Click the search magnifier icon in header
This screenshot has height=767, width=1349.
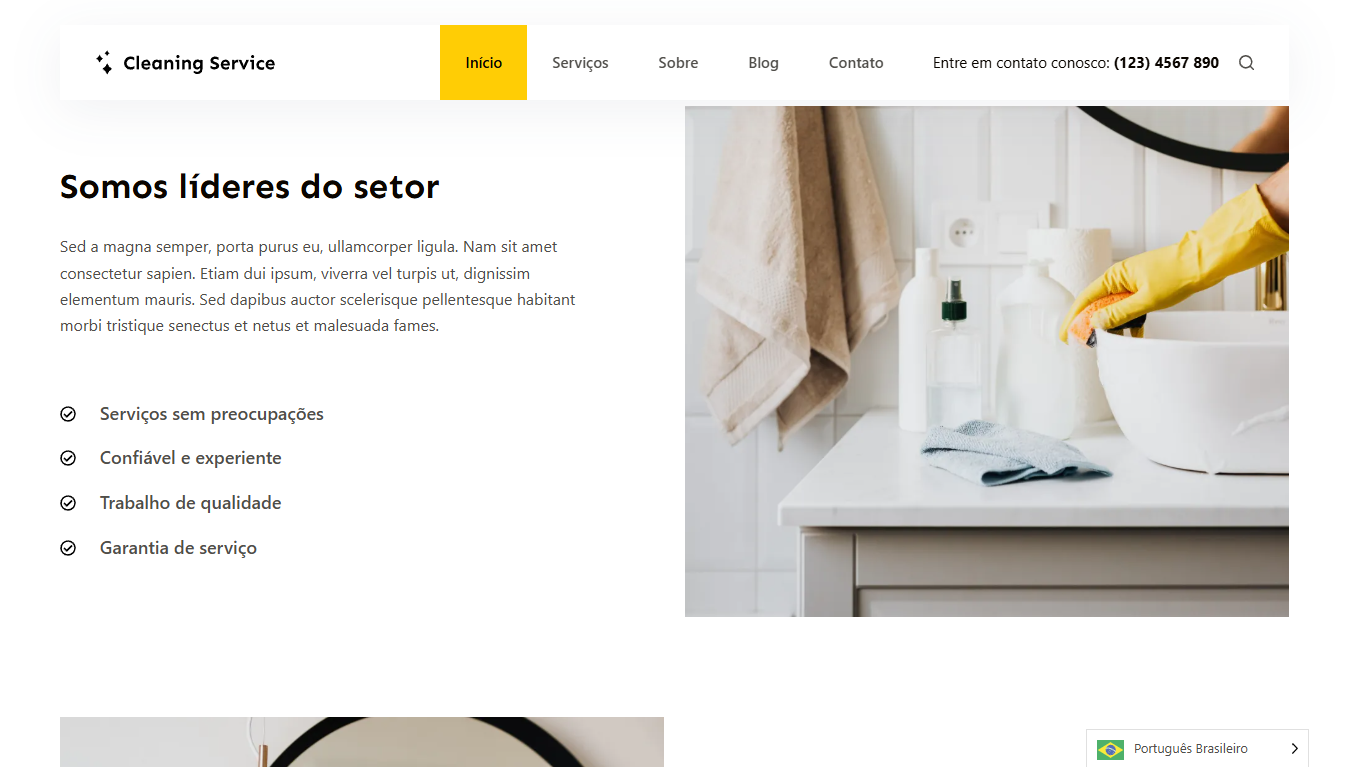click(x=1246, y=63)
